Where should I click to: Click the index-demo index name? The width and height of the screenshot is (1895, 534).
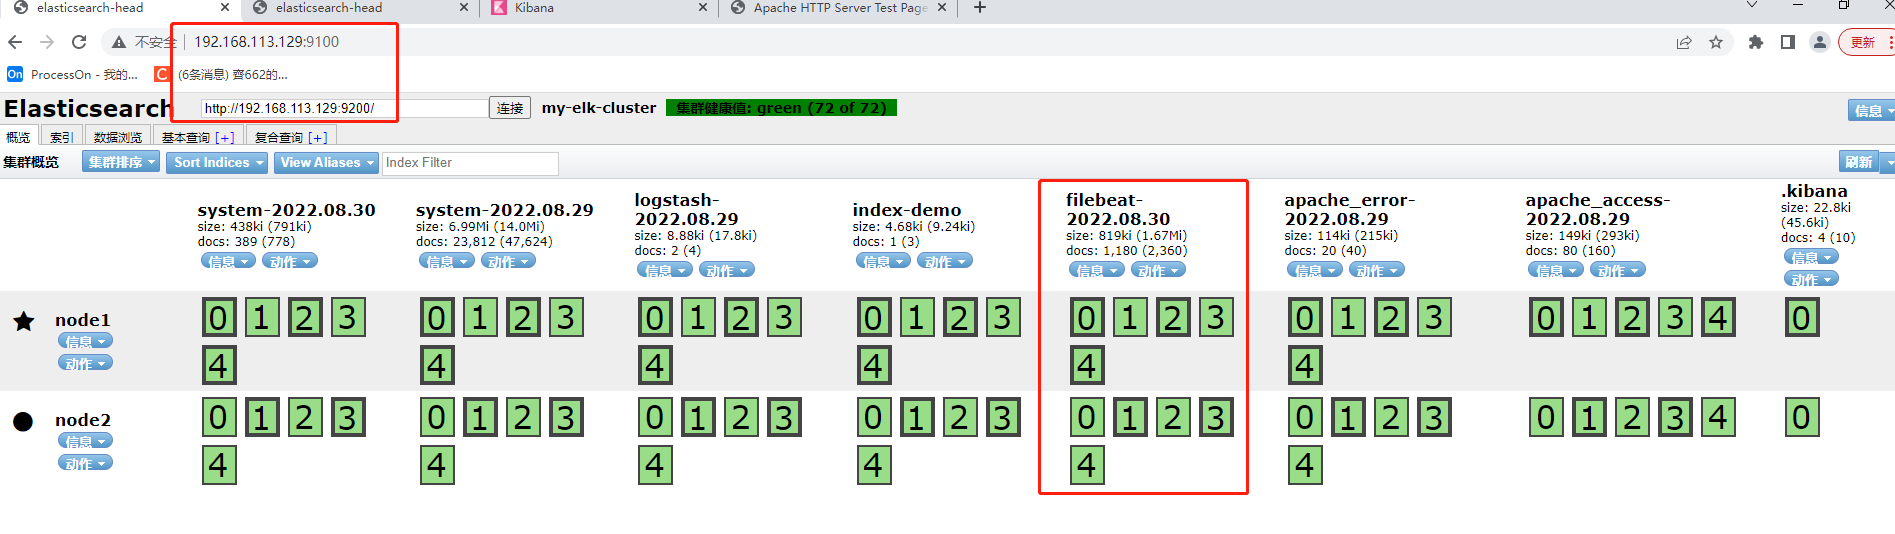[x=907, y=210]
